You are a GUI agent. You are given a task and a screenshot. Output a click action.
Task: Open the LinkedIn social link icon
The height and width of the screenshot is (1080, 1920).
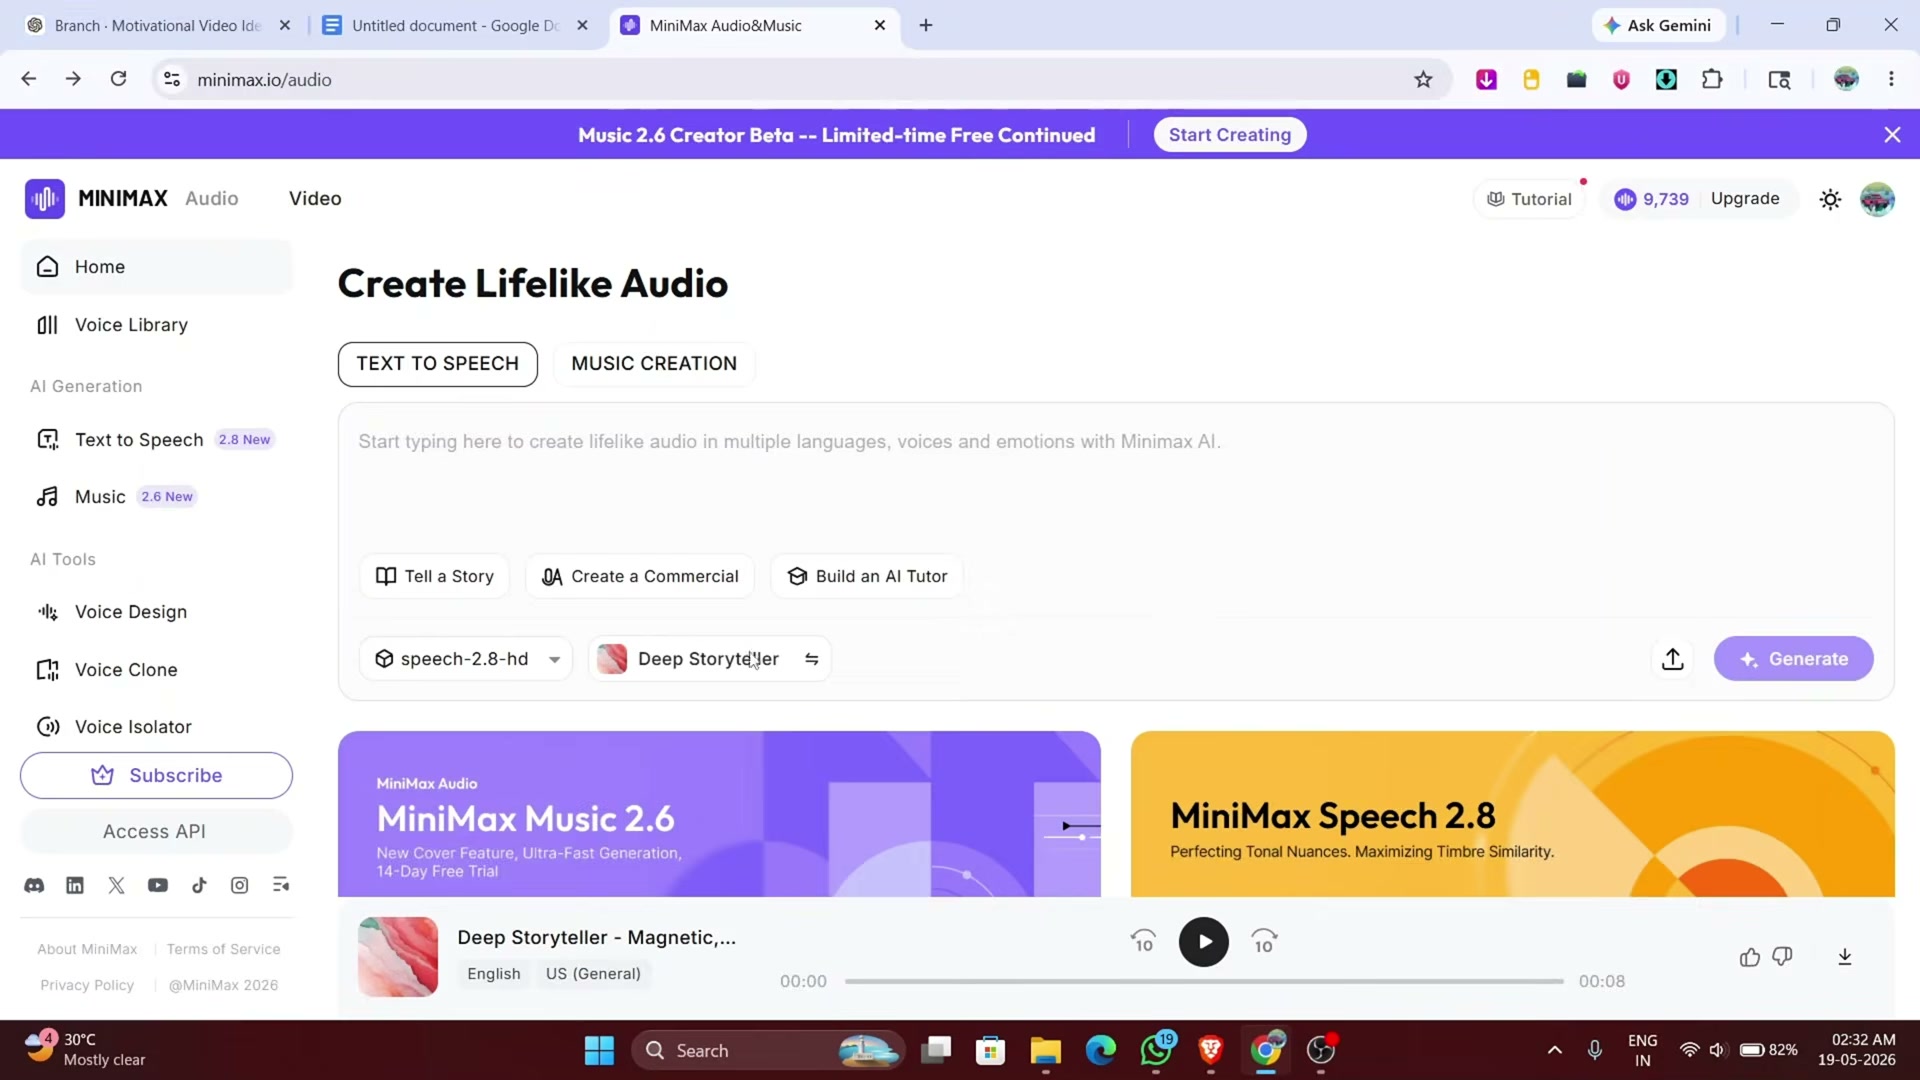click(75, 885)
